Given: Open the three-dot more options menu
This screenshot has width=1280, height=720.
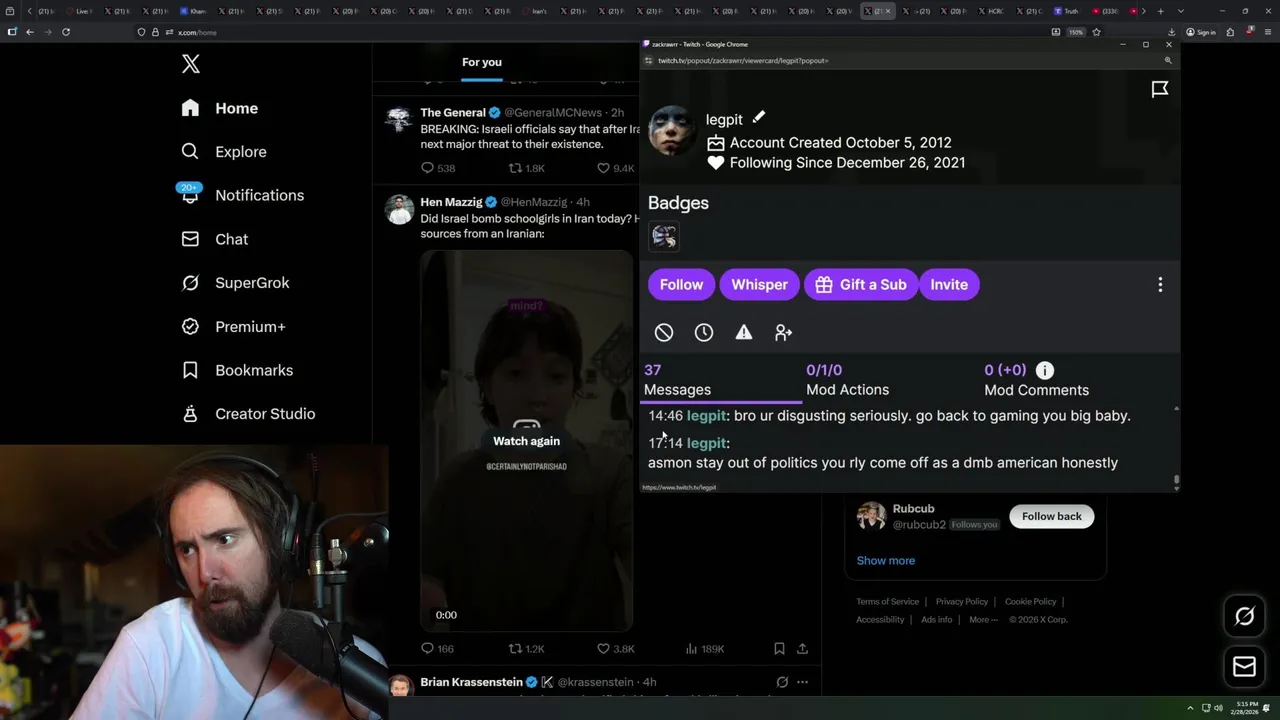Looking at the screenshot, I should point(1160,285).
